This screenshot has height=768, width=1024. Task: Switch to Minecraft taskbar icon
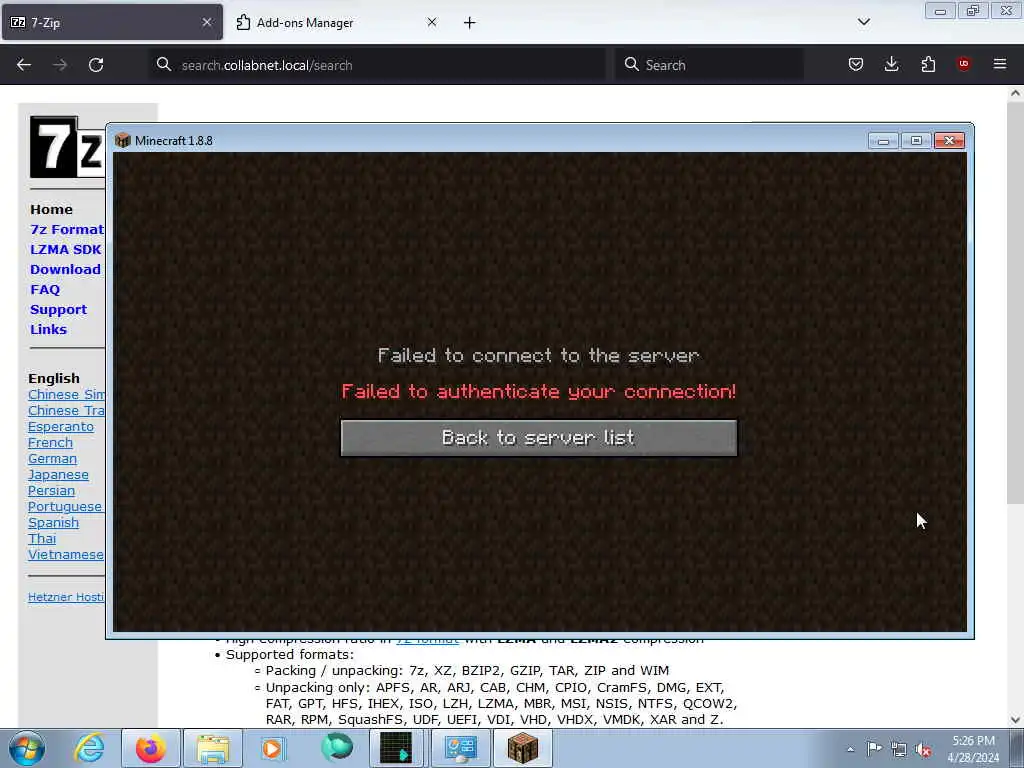[x=522, y=748]
